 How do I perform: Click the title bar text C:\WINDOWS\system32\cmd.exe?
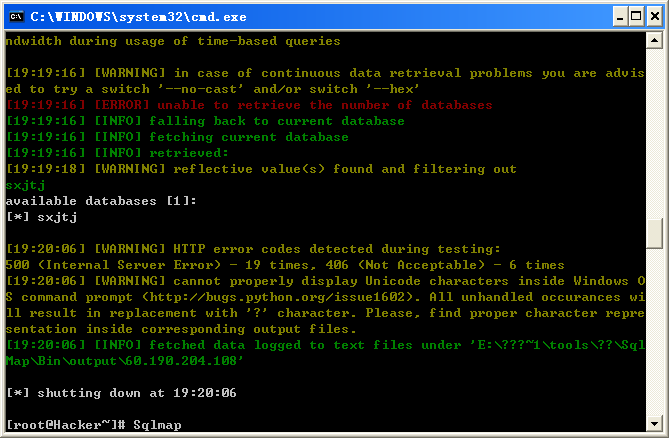click(138, 17)
